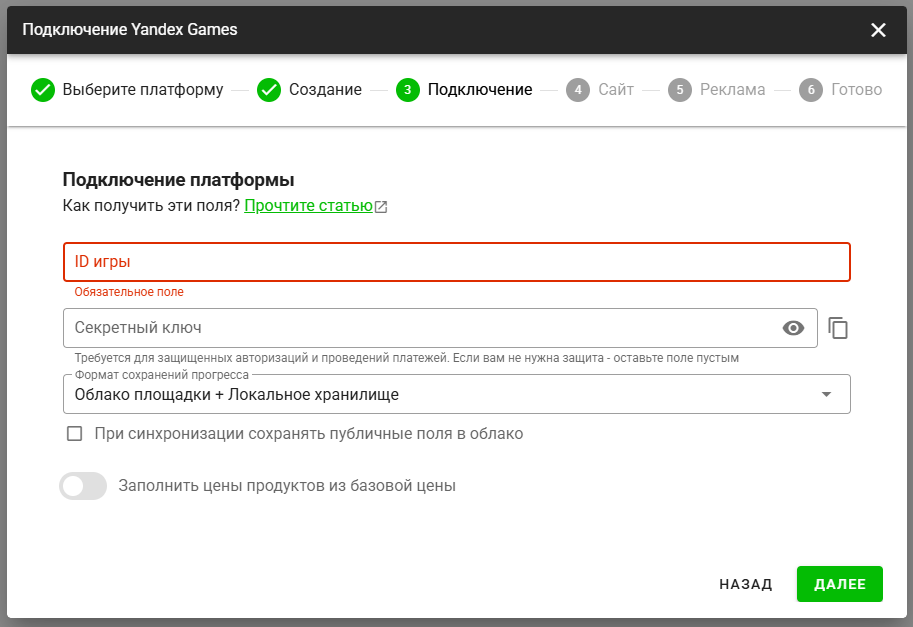The height and width of the screenshot is (627, 913).
Task: Select step 3 Подключение in the stepper
Action: 464,90
